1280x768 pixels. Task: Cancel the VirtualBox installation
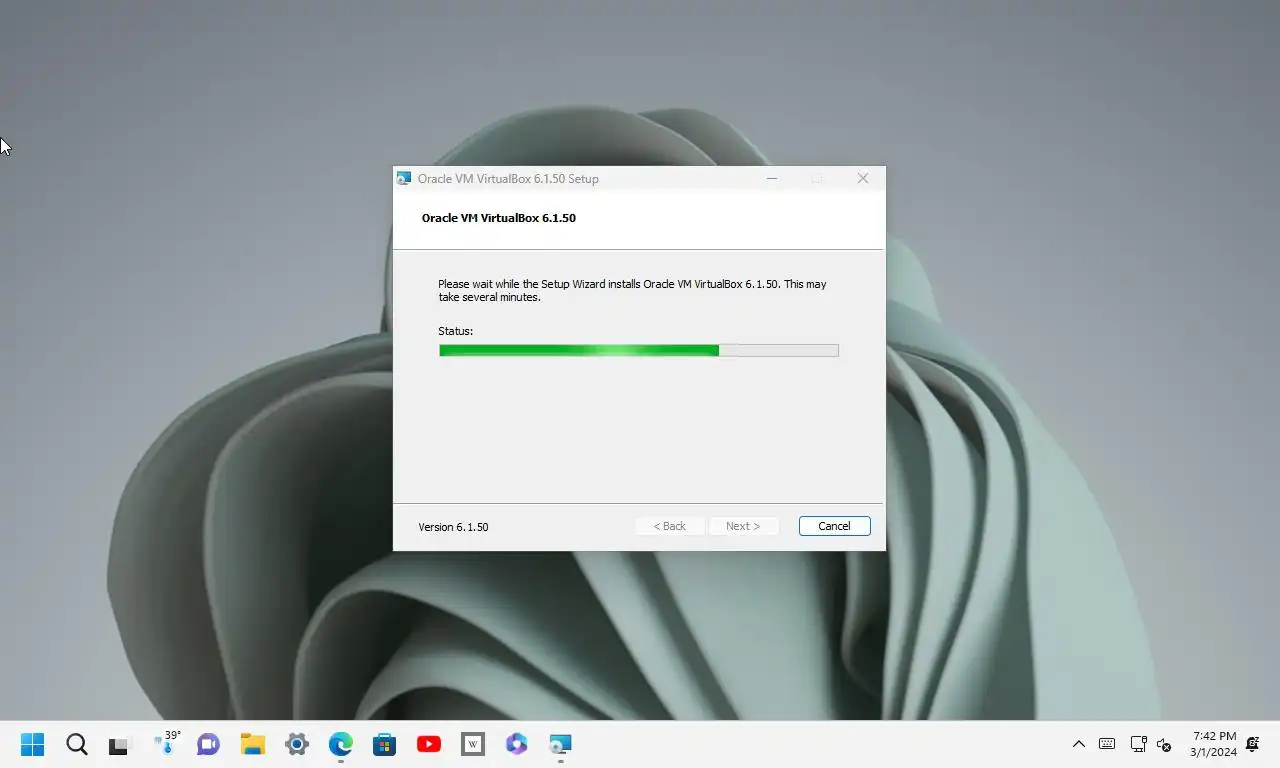point(834,526)
